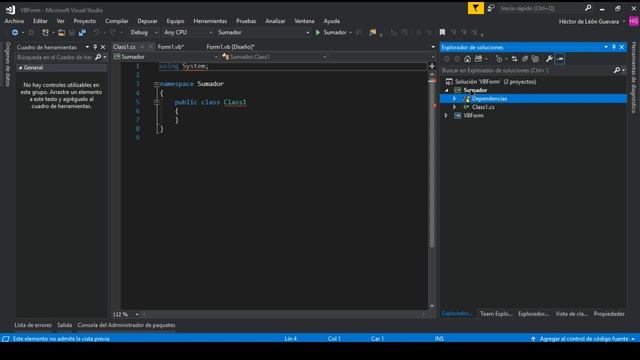Open the Compilar menu
Screen dimensions: 640x360
point(117,21)
